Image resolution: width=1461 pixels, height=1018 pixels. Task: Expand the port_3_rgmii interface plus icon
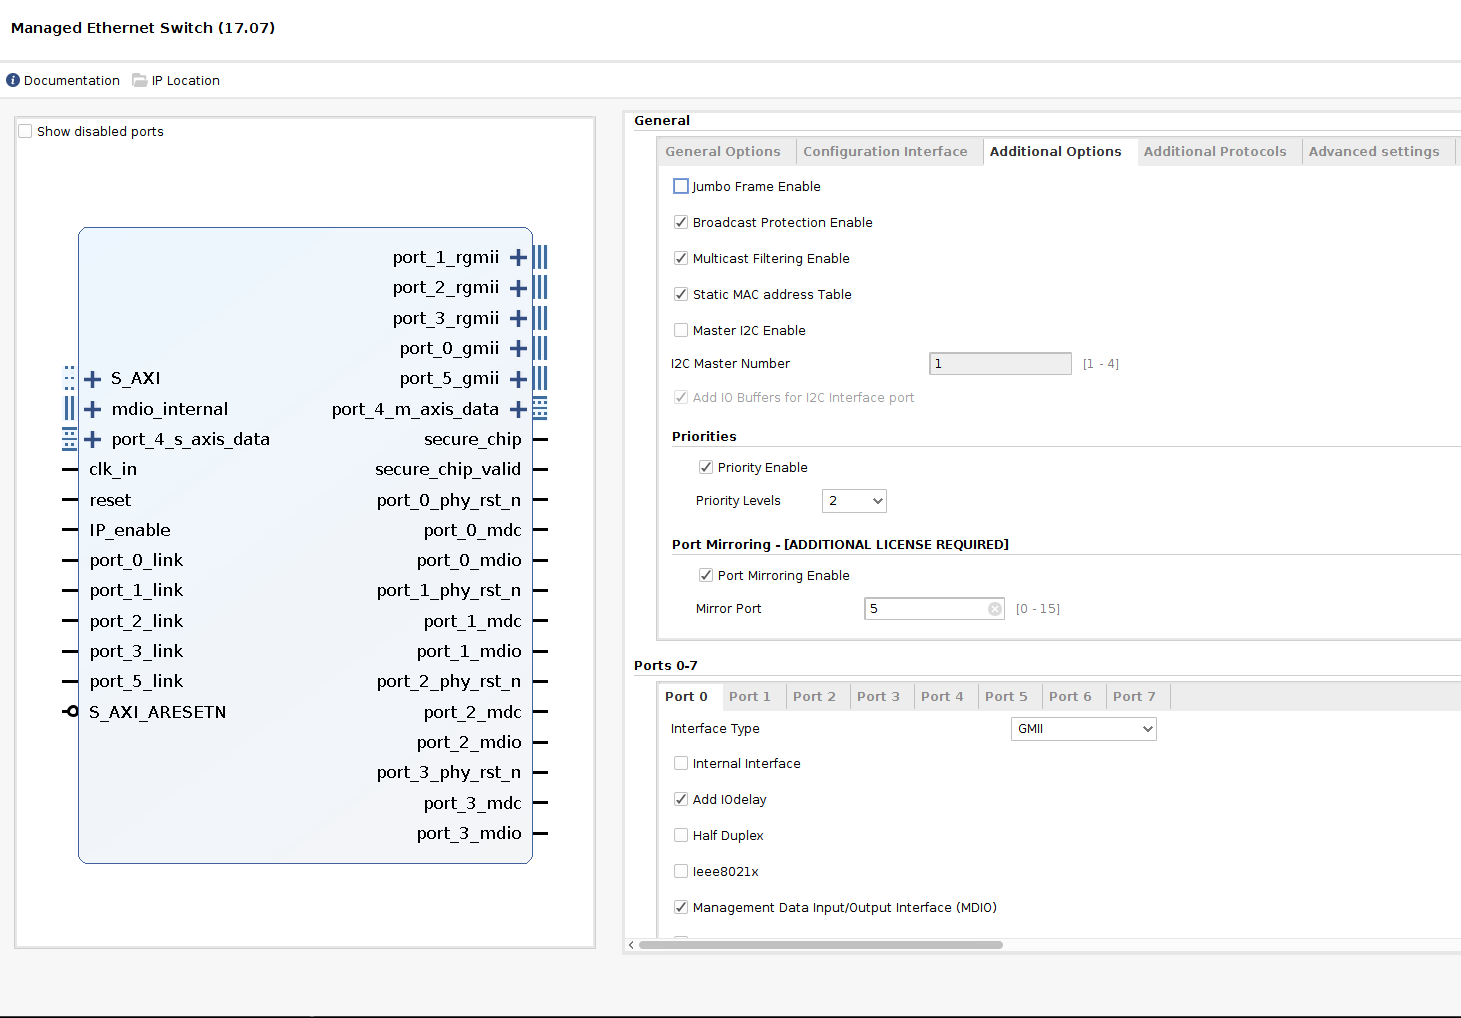[518, 319]
